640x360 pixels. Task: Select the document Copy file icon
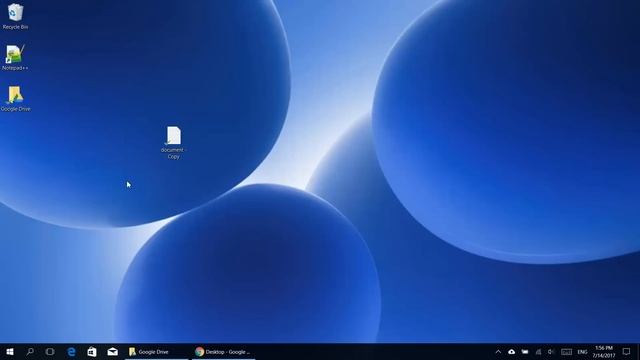(173, 142)
